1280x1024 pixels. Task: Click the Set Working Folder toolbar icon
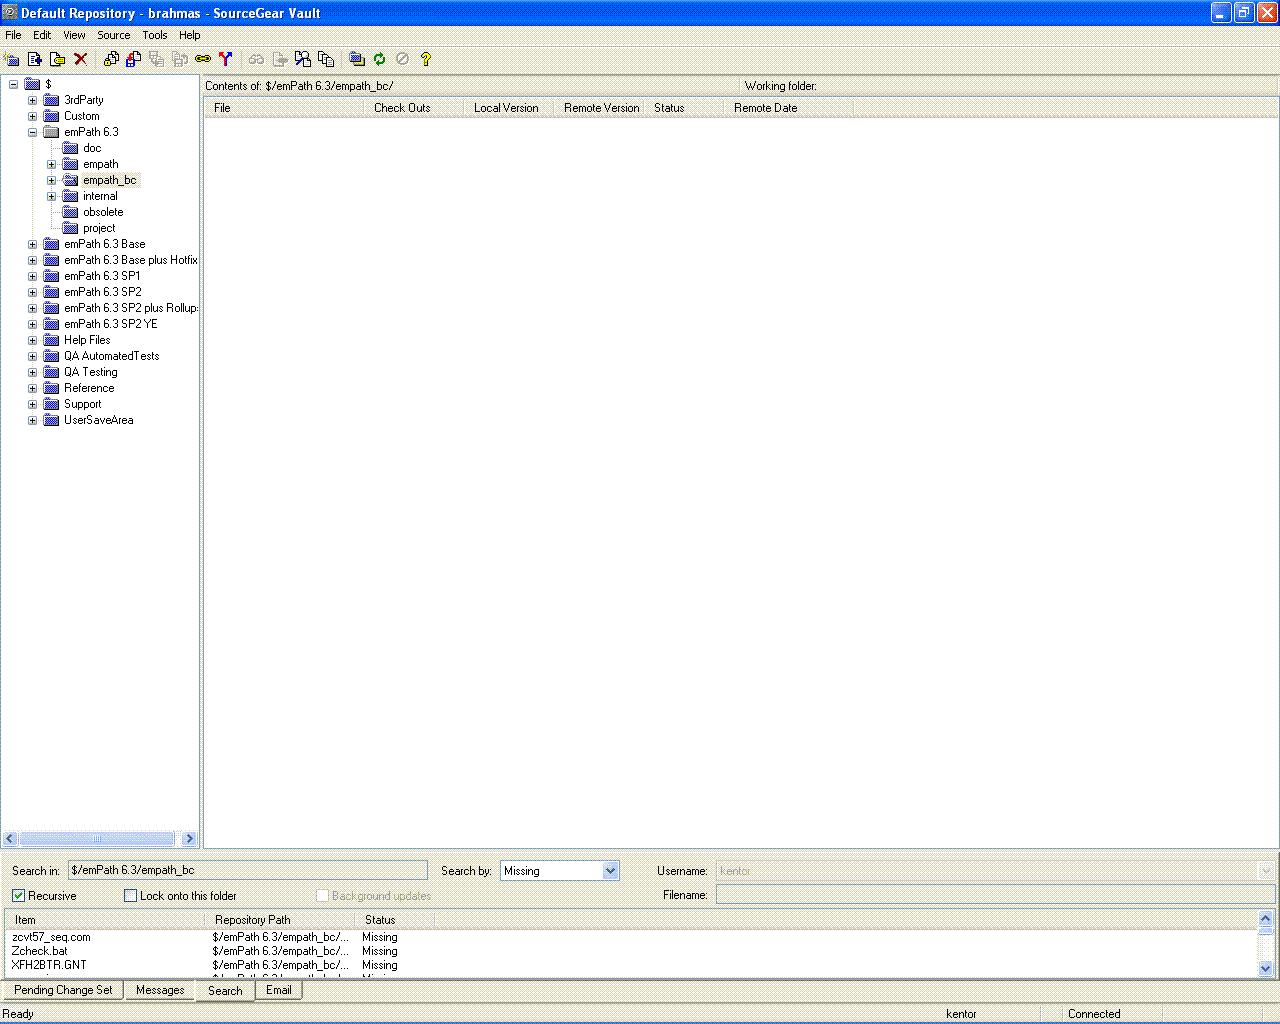point(357,59)
